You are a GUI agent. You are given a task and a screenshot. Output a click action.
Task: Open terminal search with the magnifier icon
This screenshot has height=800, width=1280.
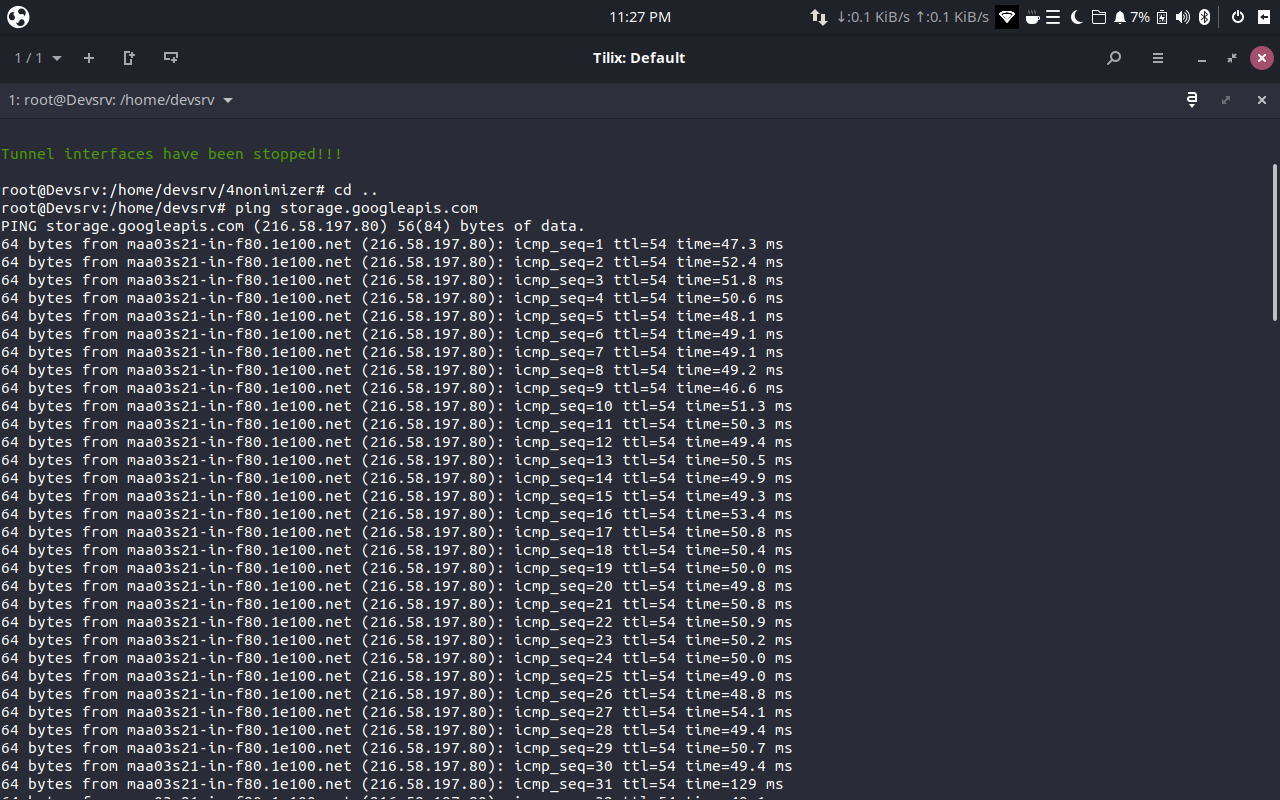(x=1113, y=58)
